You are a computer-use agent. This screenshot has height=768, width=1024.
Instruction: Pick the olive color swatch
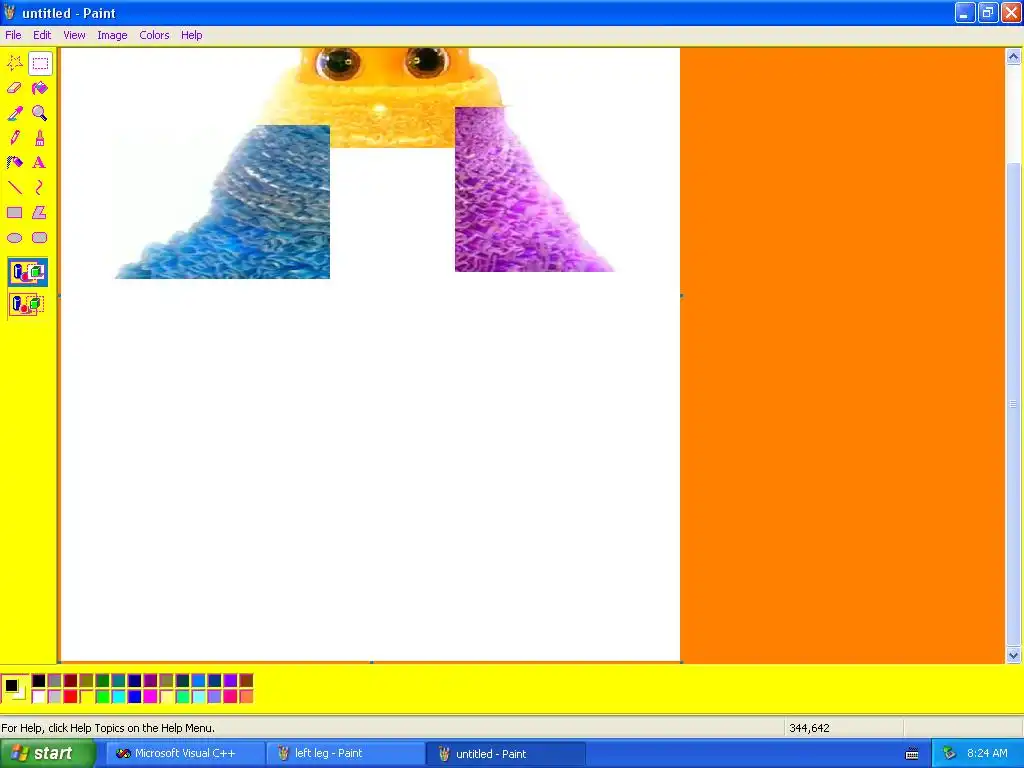[x=86, y=681]
